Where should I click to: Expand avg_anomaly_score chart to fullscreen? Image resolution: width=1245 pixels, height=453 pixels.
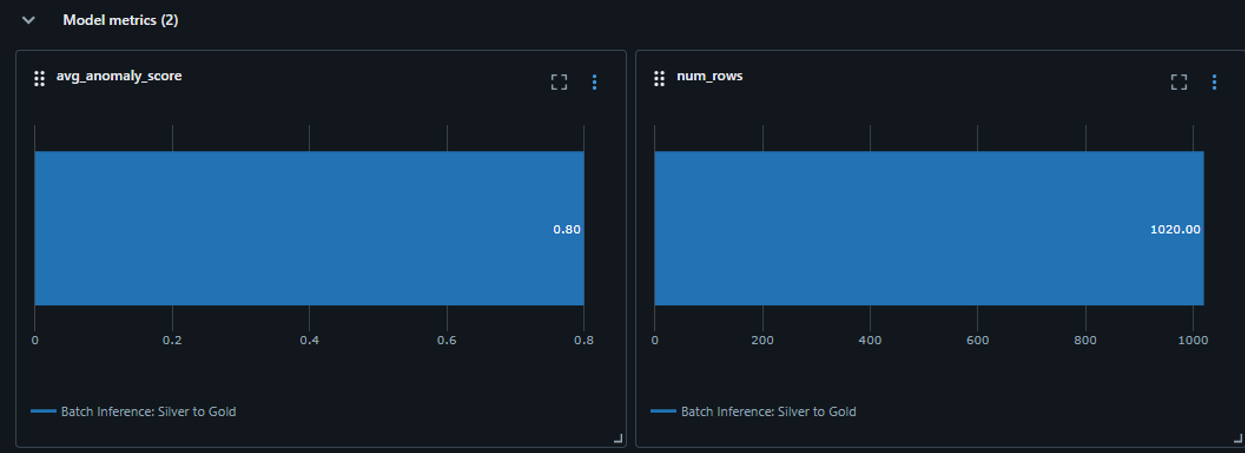coord(559,82)
